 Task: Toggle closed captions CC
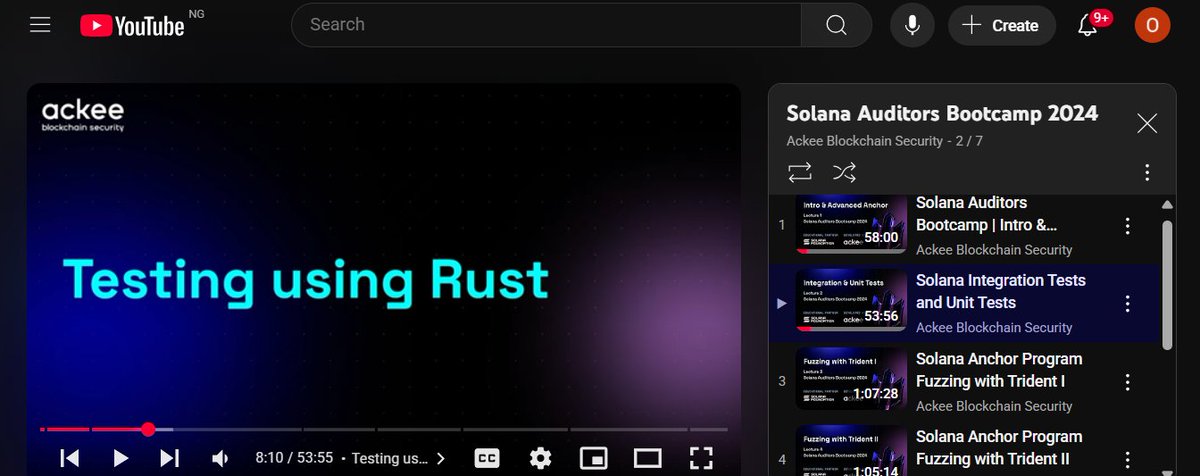tap(487, 458)
